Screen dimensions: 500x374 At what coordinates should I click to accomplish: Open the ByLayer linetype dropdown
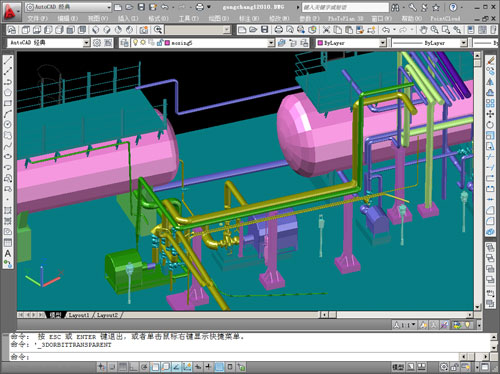463,43
